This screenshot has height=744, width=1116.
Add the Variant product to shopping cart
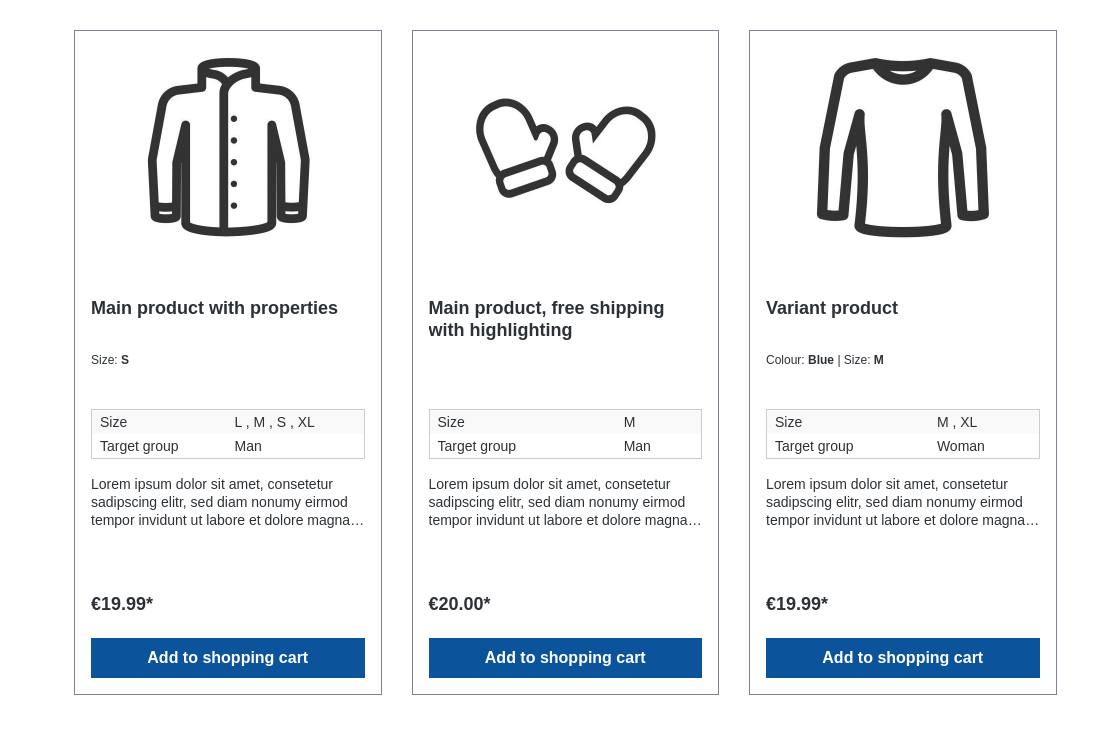pos(903,658)
